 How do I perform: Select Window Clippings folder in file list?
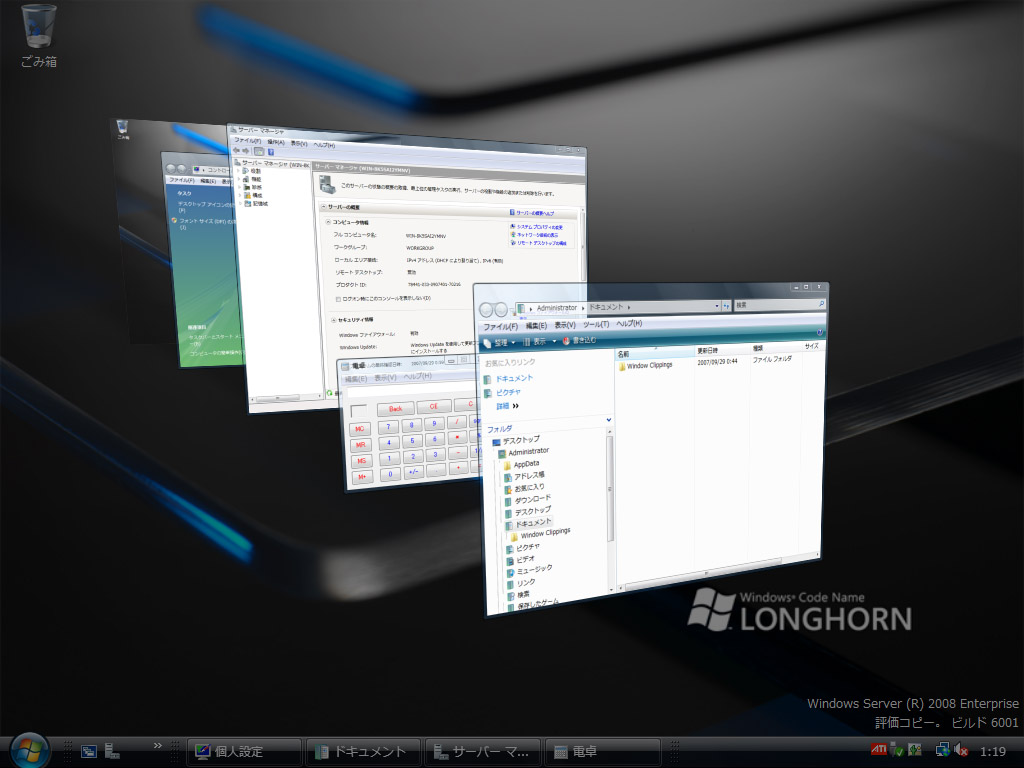click(646, 366)
